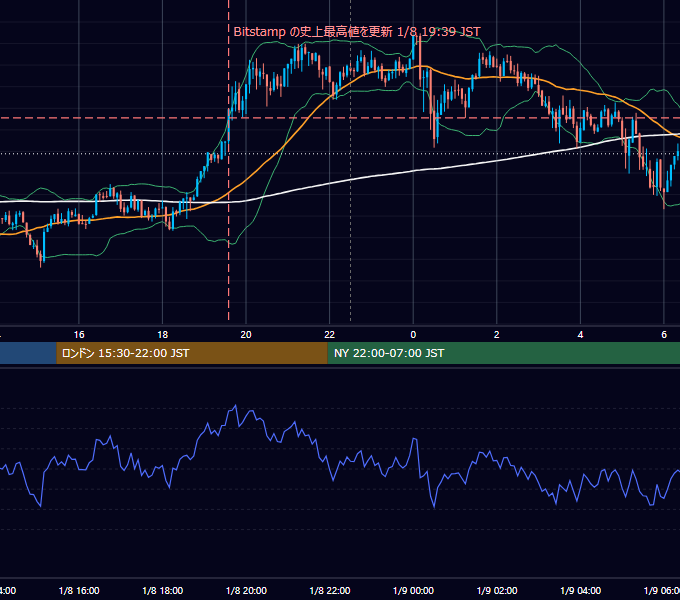Viewport: 680px width, 600px height.
Task: Click the hour label 2 on the upper time axis
Action: pyautogui.click(x=497, y=335)
